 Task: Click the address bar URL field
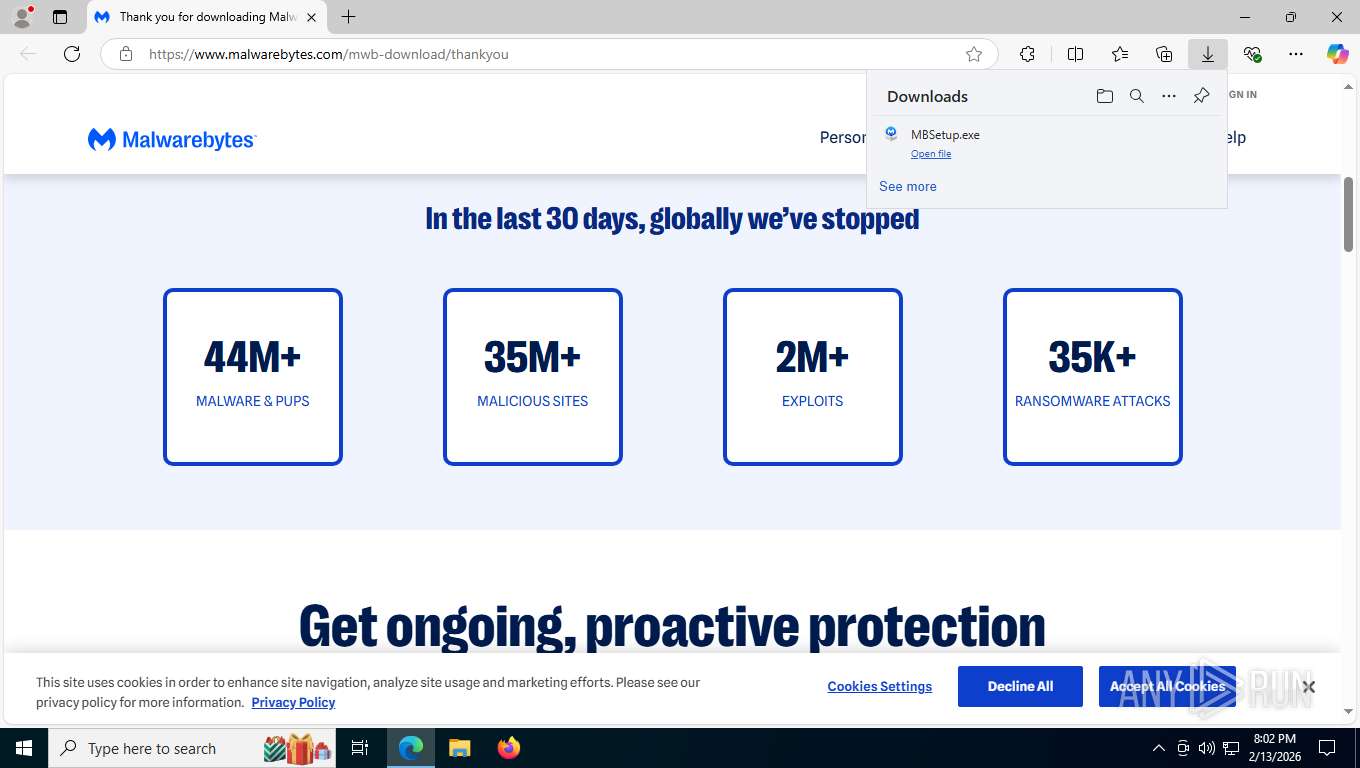click(548, 54)
